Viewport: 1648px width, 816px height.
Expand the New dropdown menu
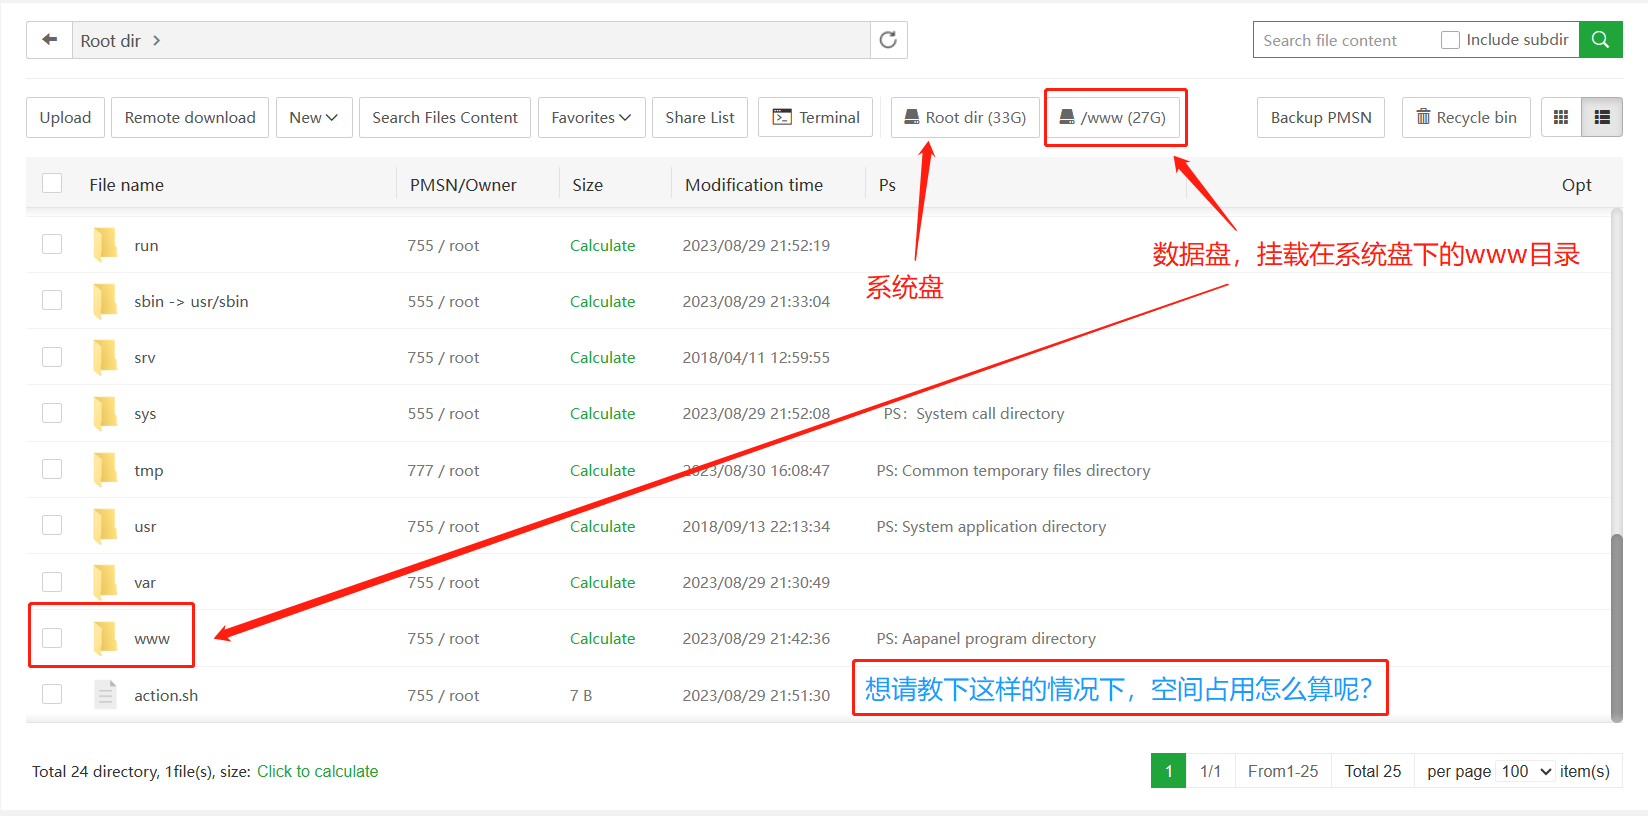click(313, 118)
